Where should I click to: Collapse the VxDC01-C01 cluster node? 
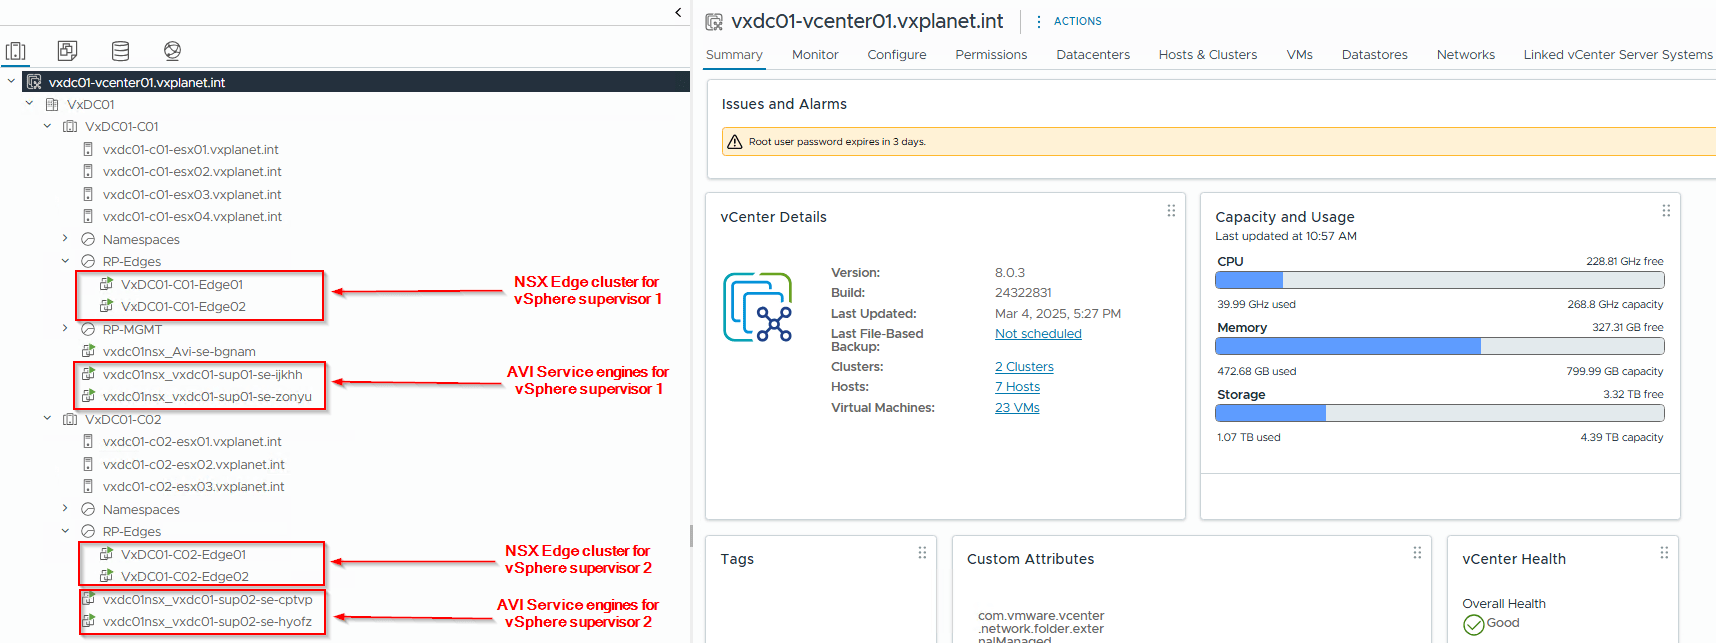[47, 126]
